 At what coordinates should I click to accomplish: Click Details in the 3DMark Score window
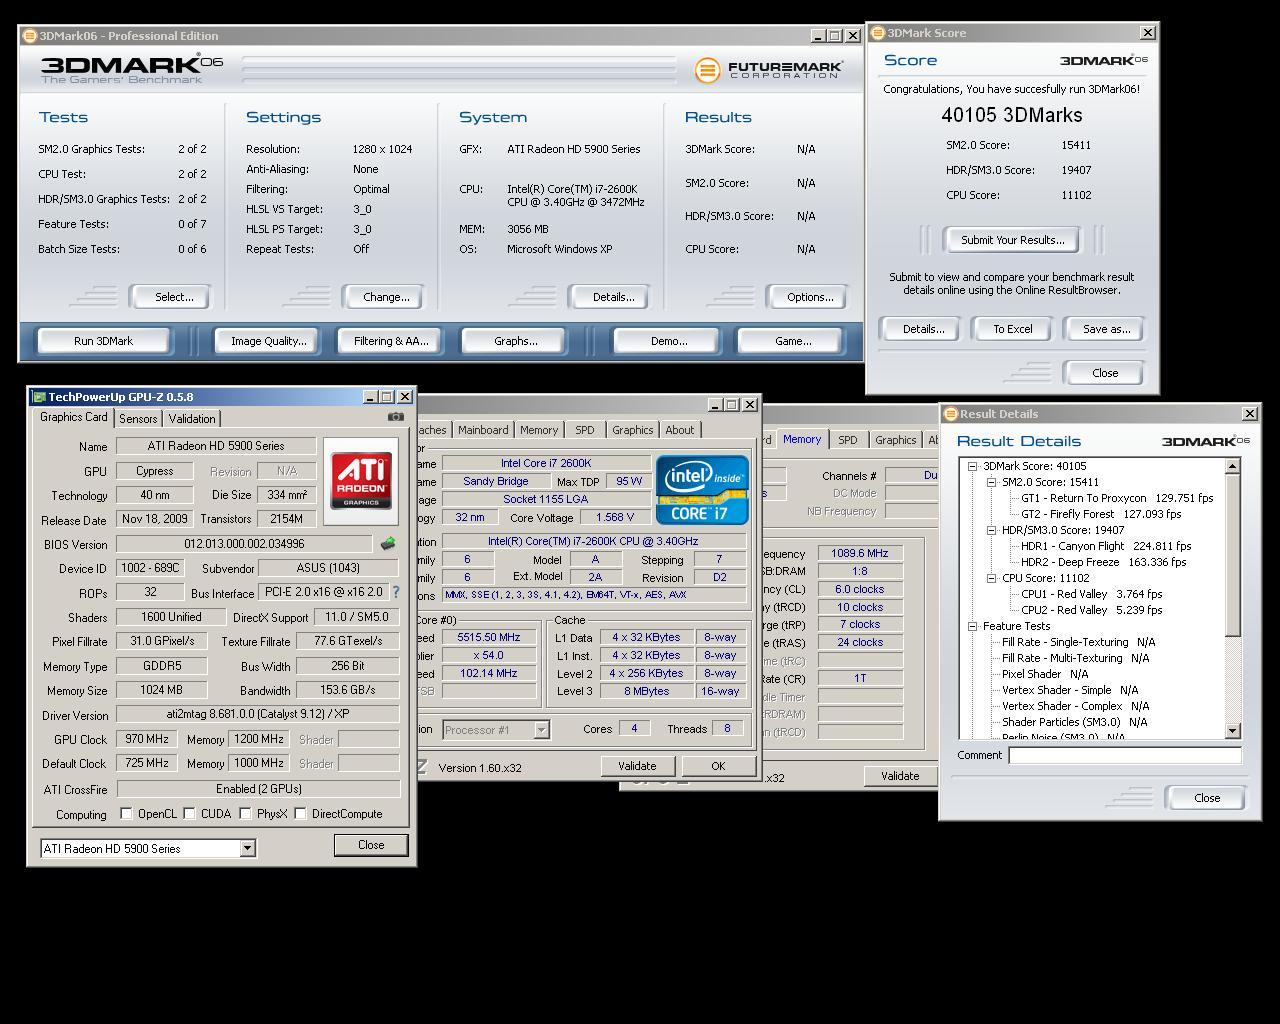tap(923, 329)
